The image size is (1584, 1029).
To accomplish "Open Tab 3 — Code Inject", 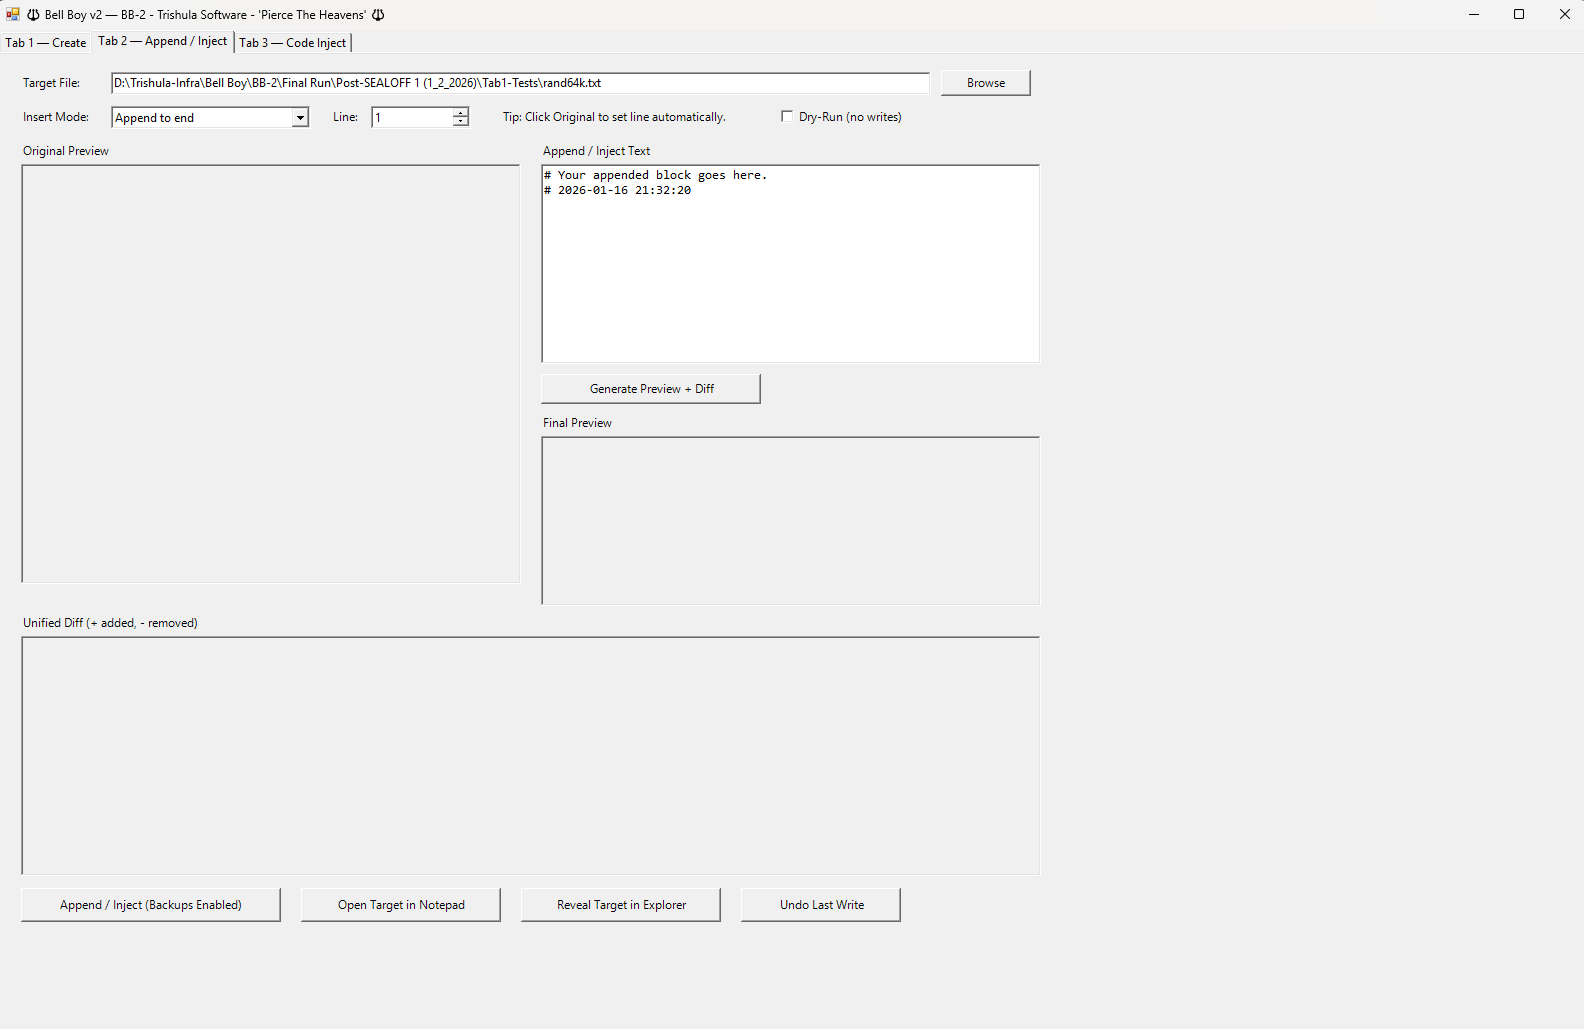I will click(293, 43).
